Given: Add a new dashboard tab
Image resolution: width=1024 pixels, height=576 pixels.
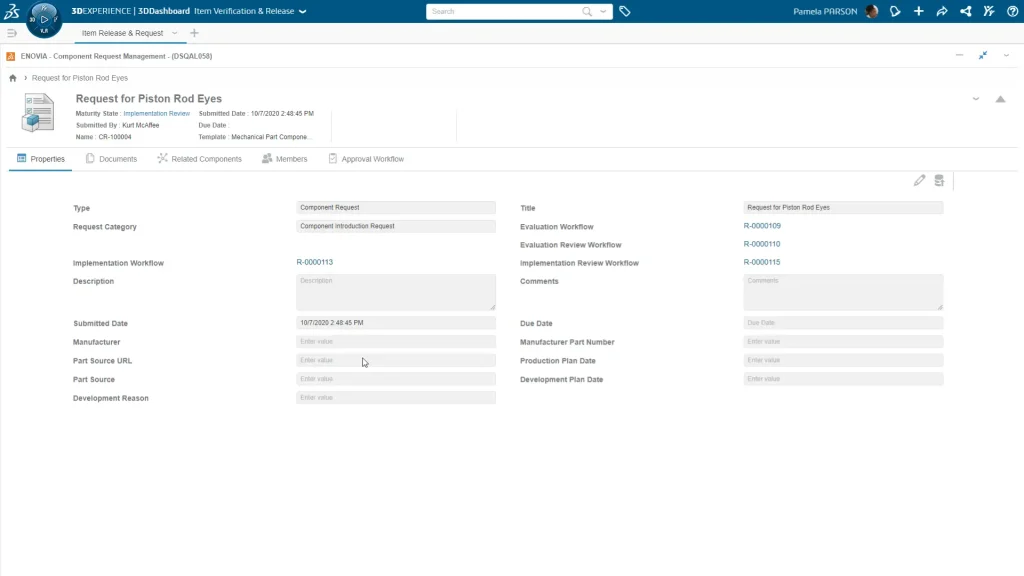Looking at the screenshot, I should point(194,33).
